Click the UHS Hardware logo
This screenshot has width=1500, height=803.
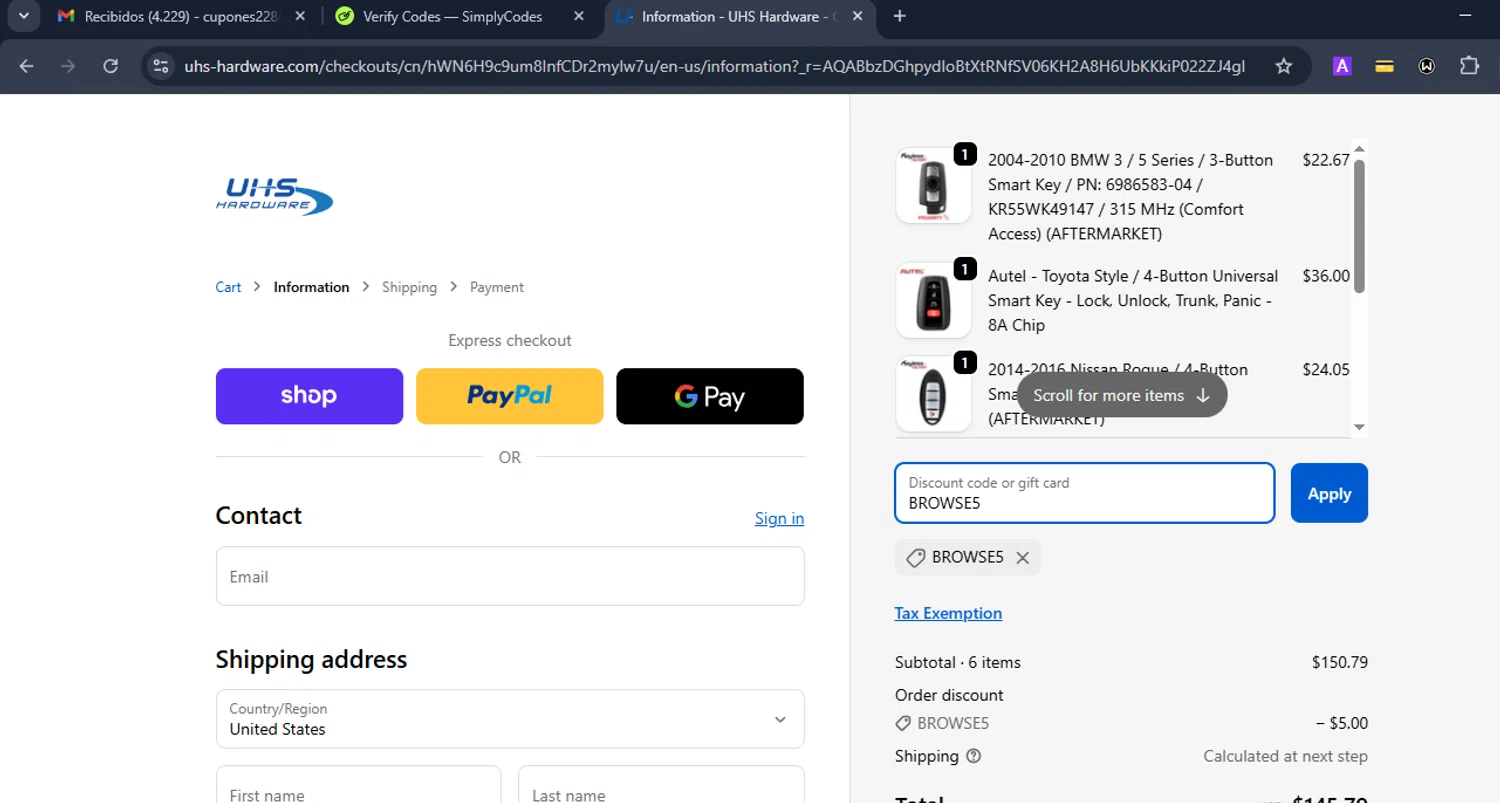(x=274, y=196)
